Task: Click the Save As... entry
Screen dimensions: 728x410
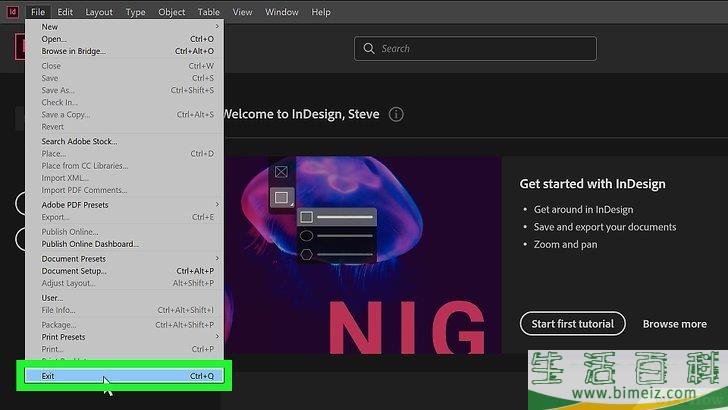Action: click(x=124, y=90)
